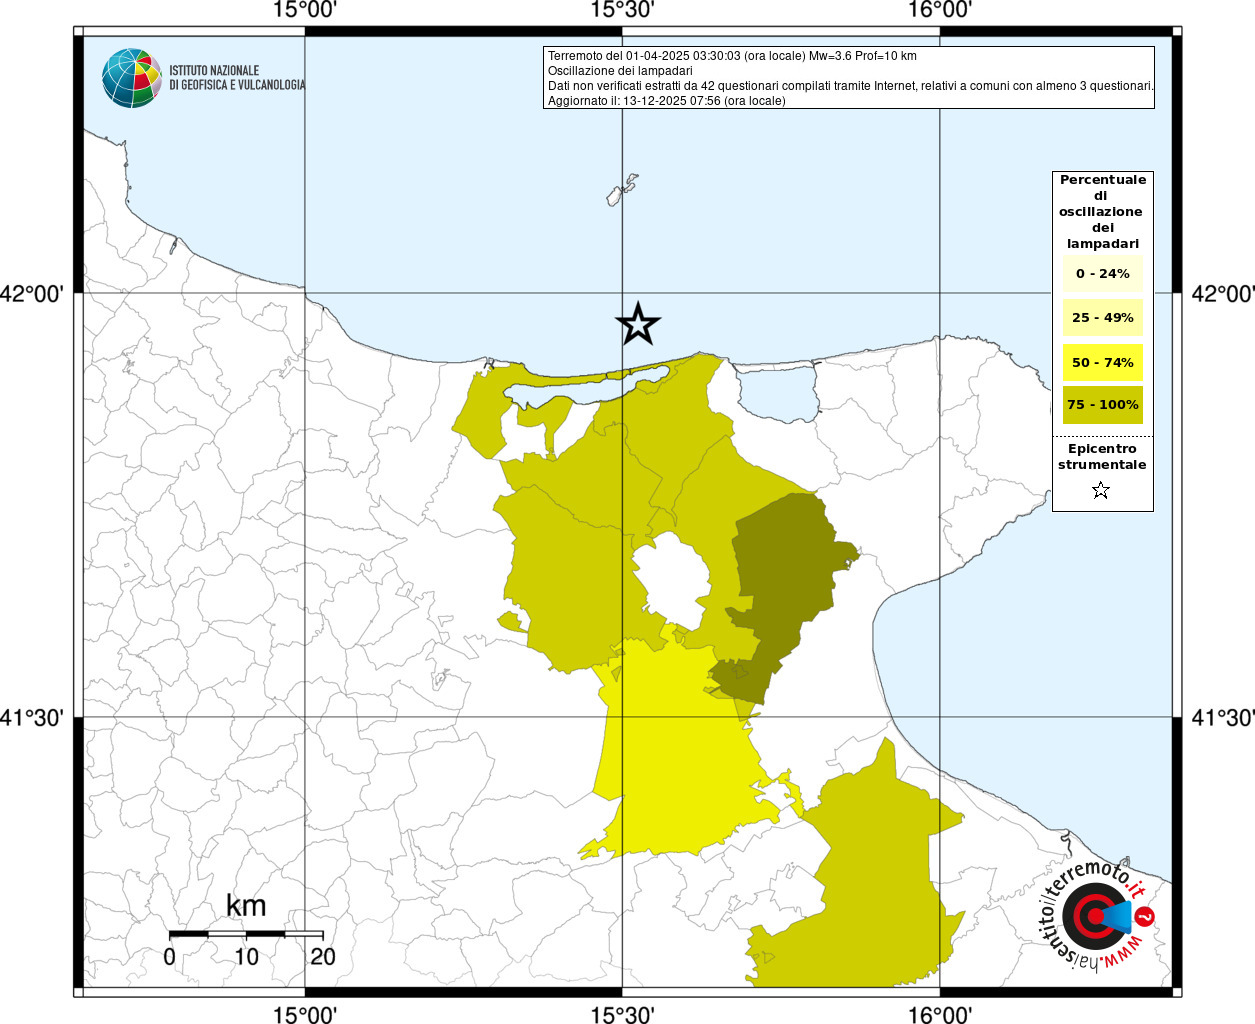This screenshot has width=1255, height=1024.
Task: Click the light blue coastal lagoon east of the star
Action: point(780,393)
